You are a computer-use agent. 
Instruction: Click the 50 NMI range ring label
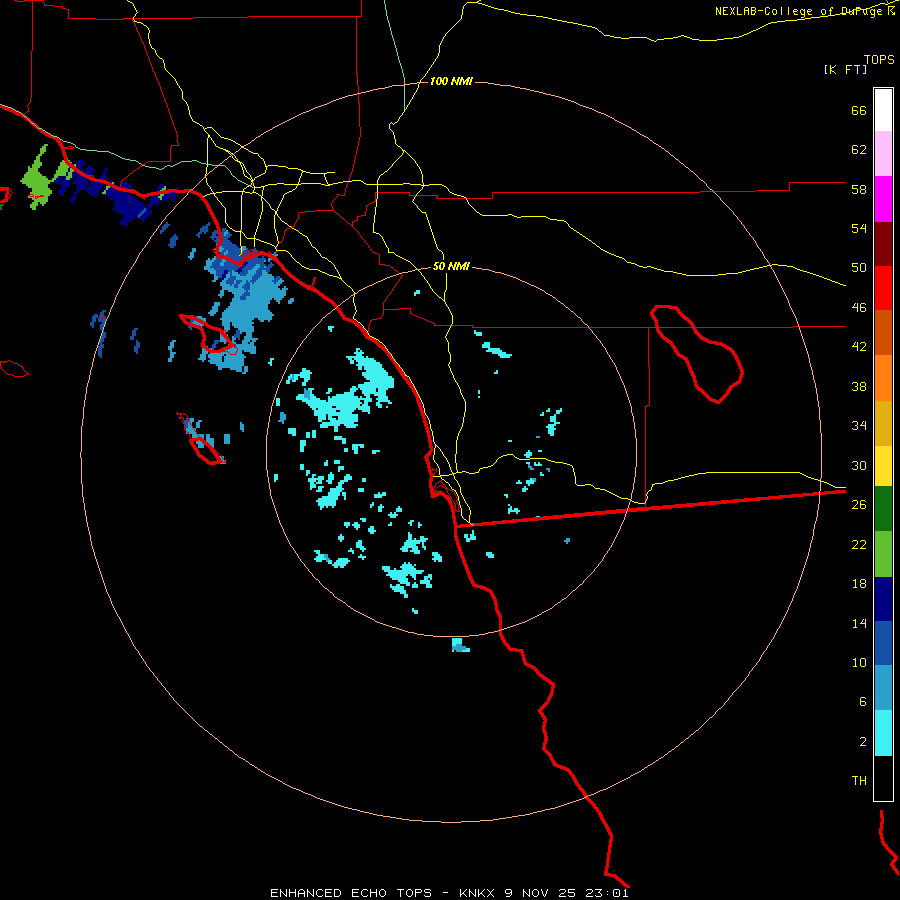451,266
